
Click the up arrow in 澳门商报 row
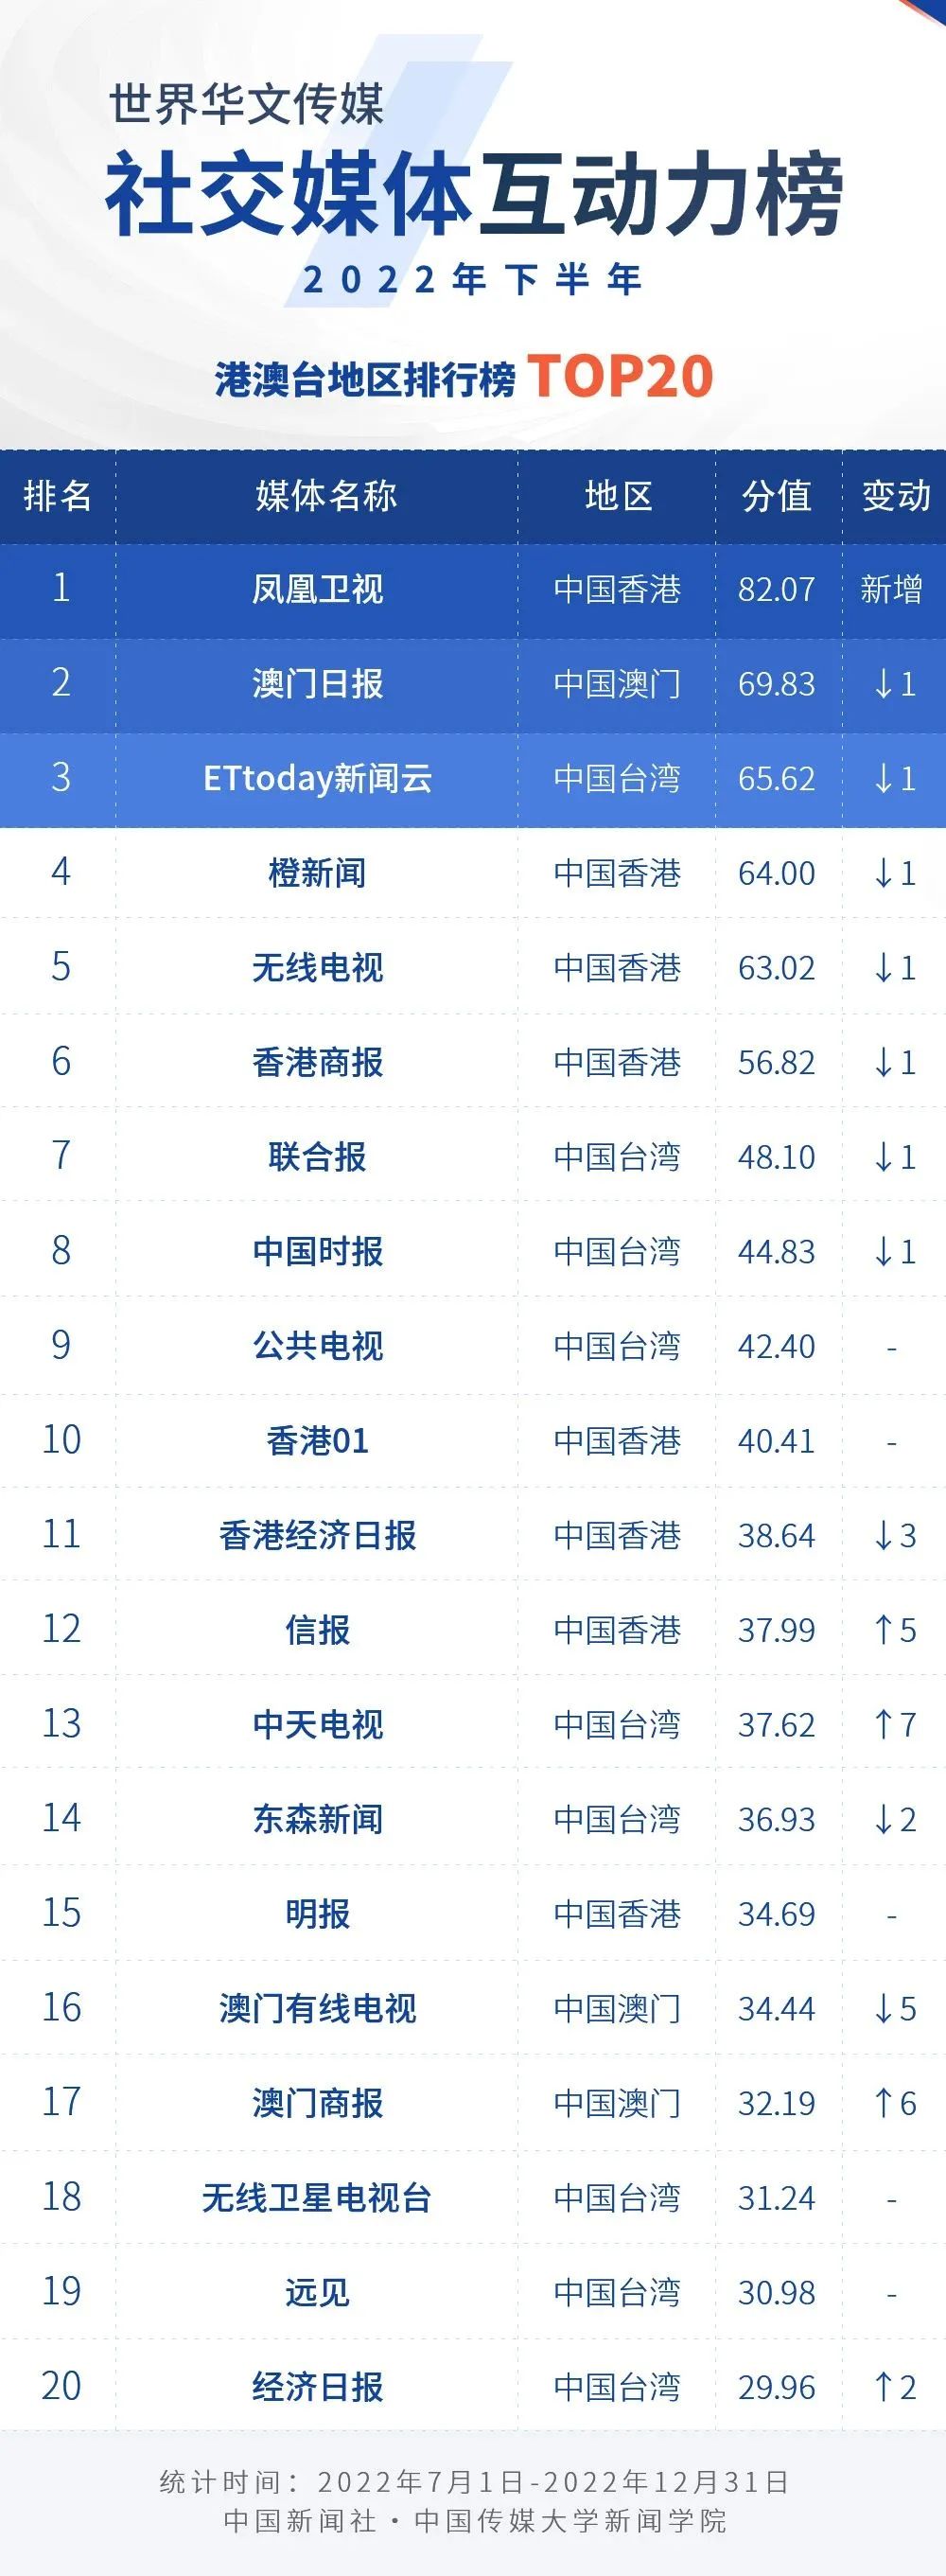[883, 2103]
